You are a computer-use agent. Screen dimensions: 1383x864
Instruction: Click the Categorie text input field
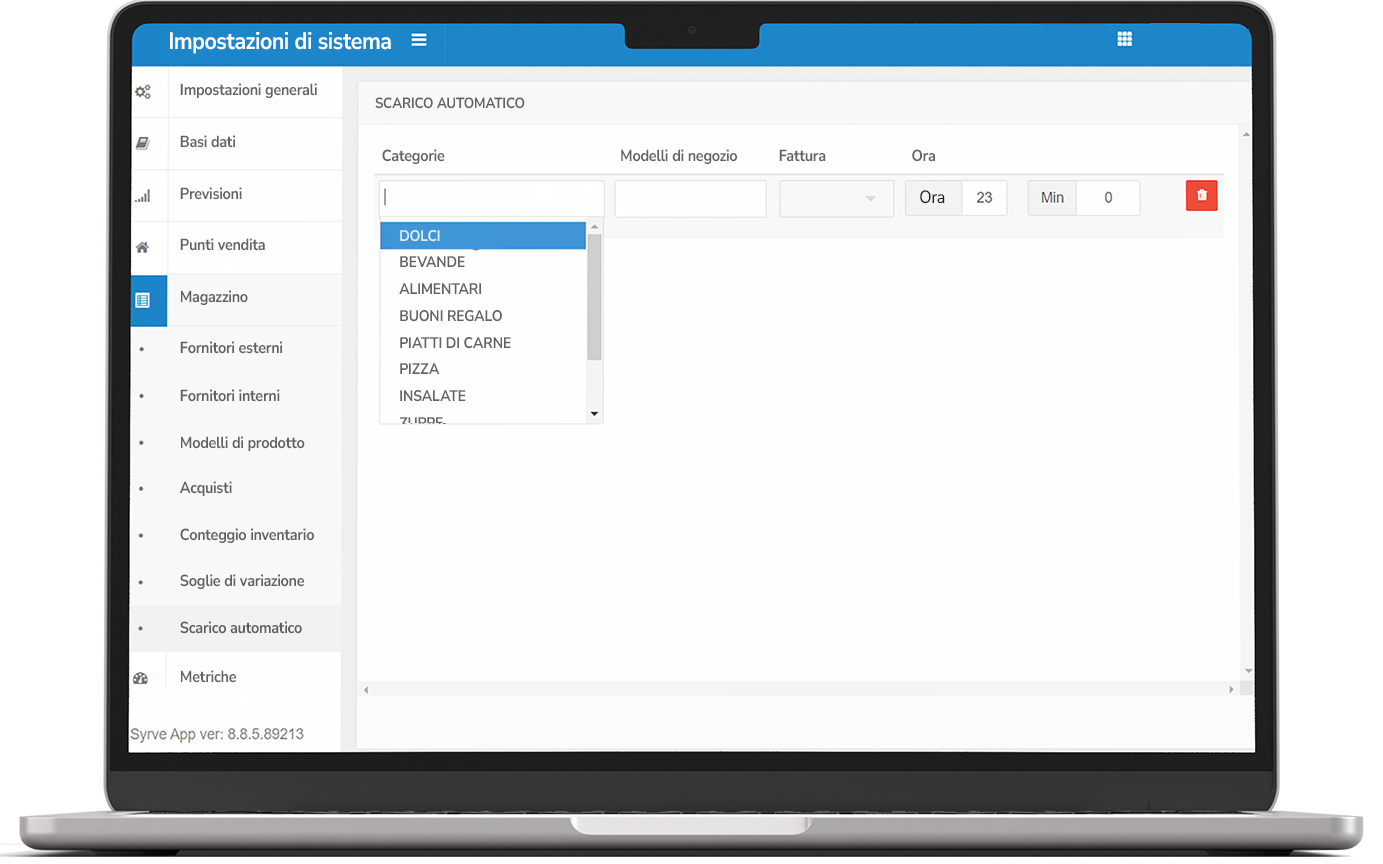click(x=491, y=198)
